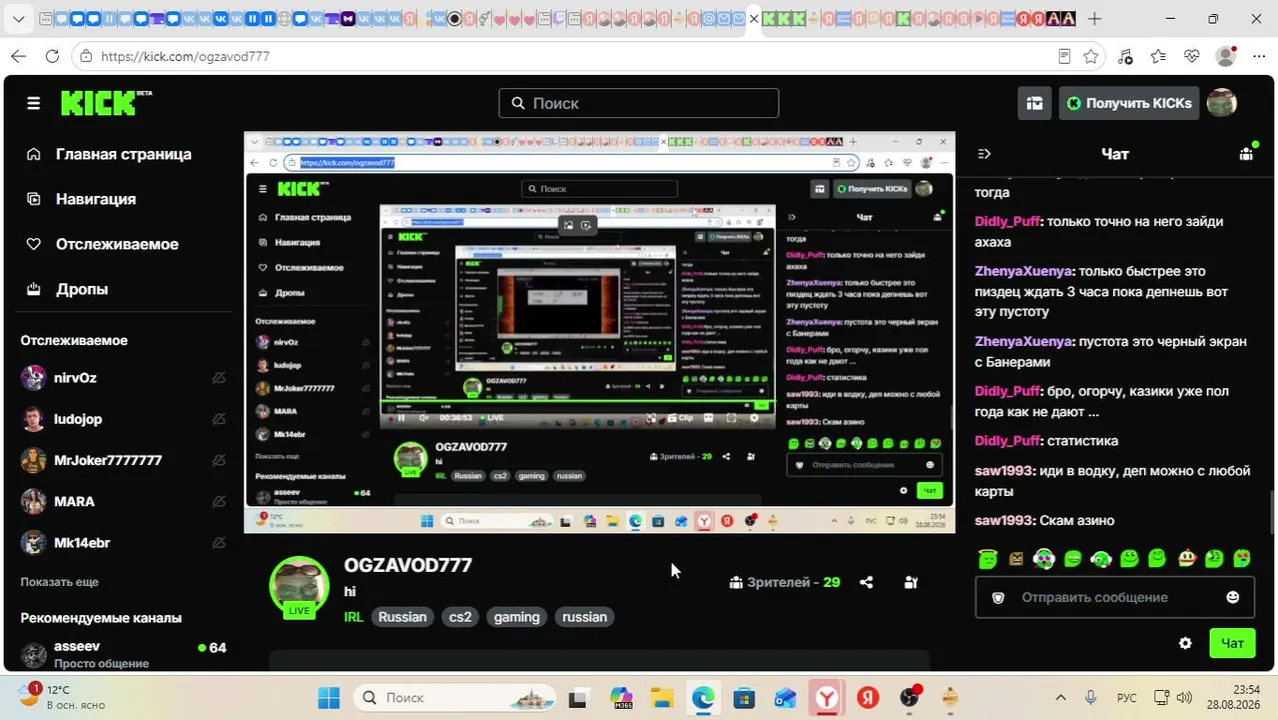Select the gaming tag

(517, 617)
